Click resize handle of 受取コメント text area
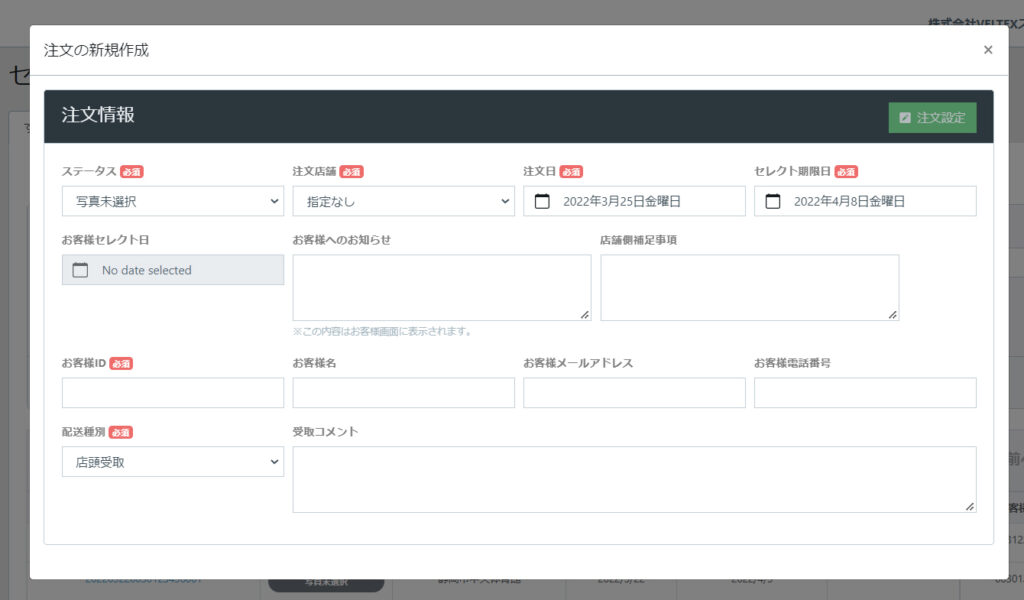The width and height of the screenshot is (1024, 600). (x=969, y=506)
